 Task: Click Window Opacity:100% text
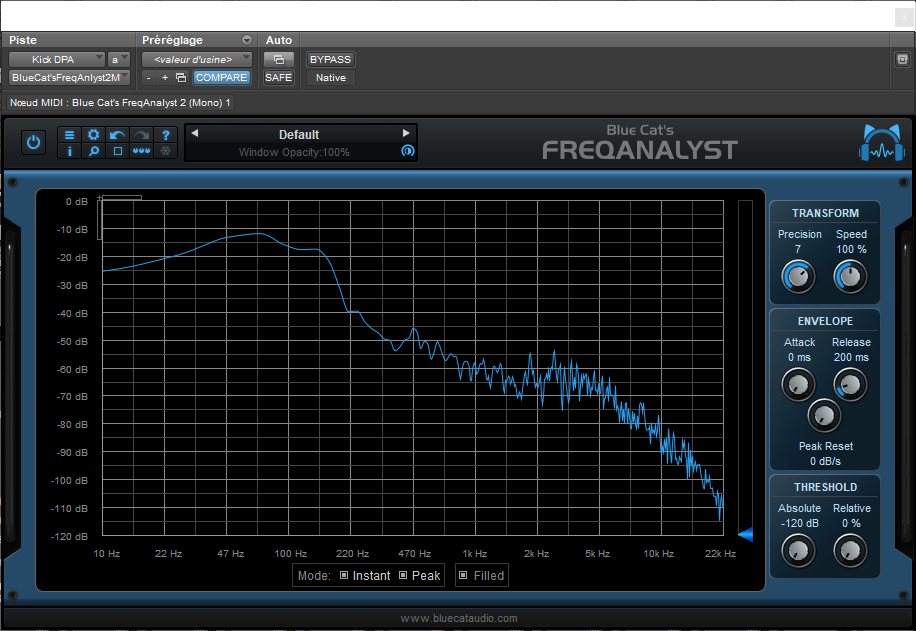[294, 152]
